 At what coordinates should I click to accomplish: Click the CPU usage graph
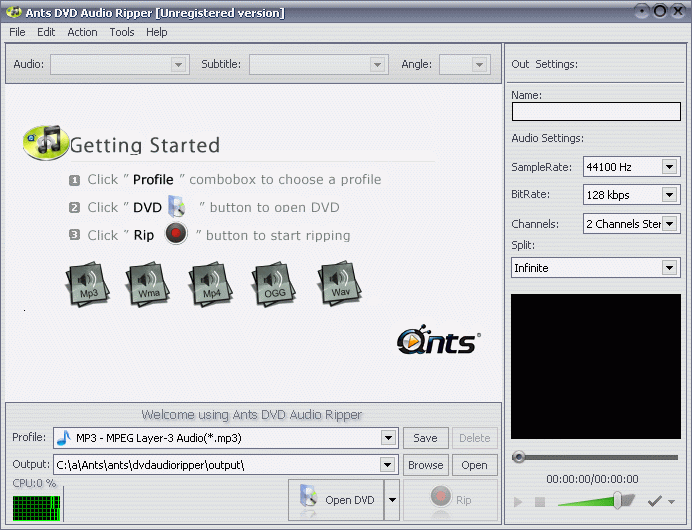(37, 508)
